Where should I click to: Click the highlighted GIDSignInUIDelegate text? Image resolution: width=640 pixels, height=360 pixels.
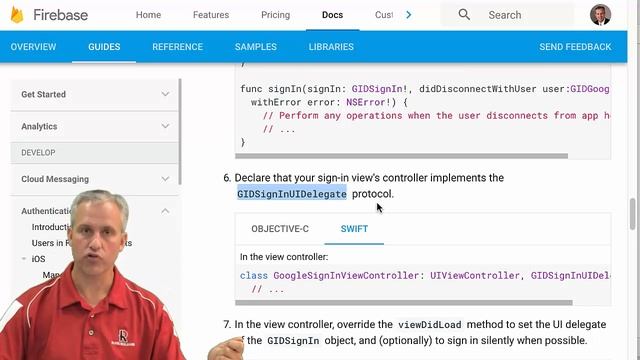(292, 194)
